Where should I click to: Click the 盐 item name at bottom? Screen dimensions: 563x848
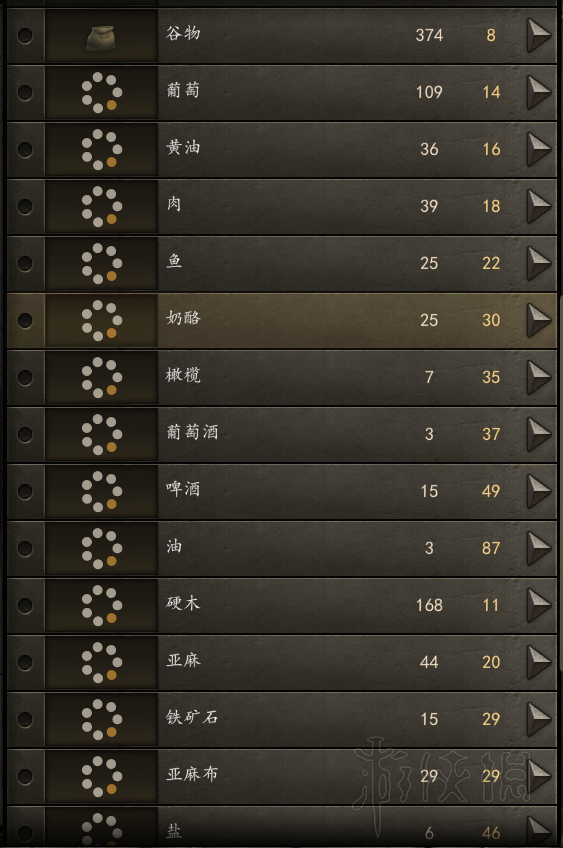click(x=174, y=830)
